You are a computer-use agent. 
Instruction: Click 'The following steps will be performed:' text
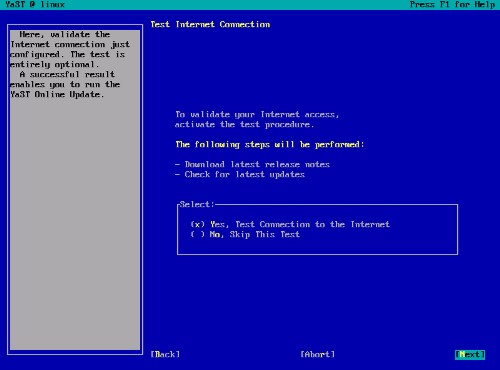pyautogui.click(x=270, y=144)
